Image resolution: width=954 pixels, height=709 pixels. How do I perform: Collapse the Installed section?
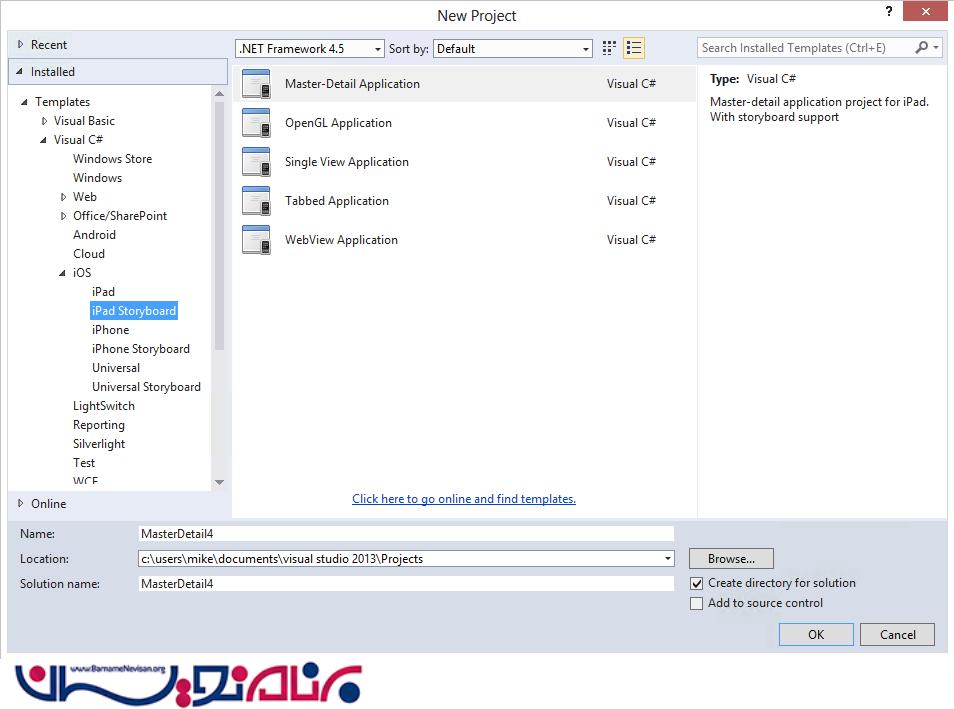coord(19,72)
